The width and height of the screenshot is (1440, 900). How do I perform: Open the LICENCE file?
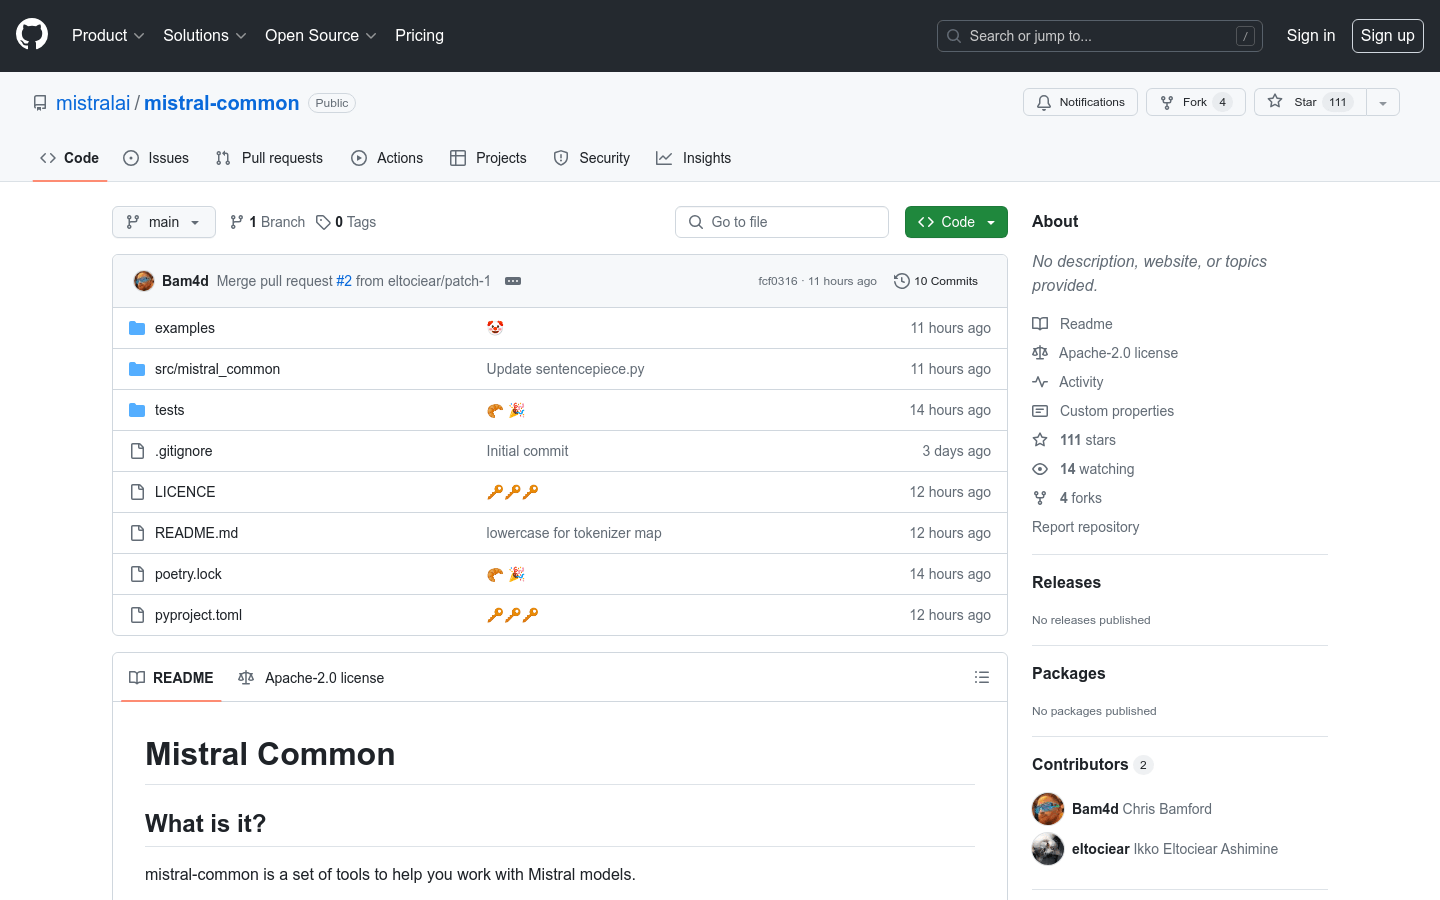(185, 492)
